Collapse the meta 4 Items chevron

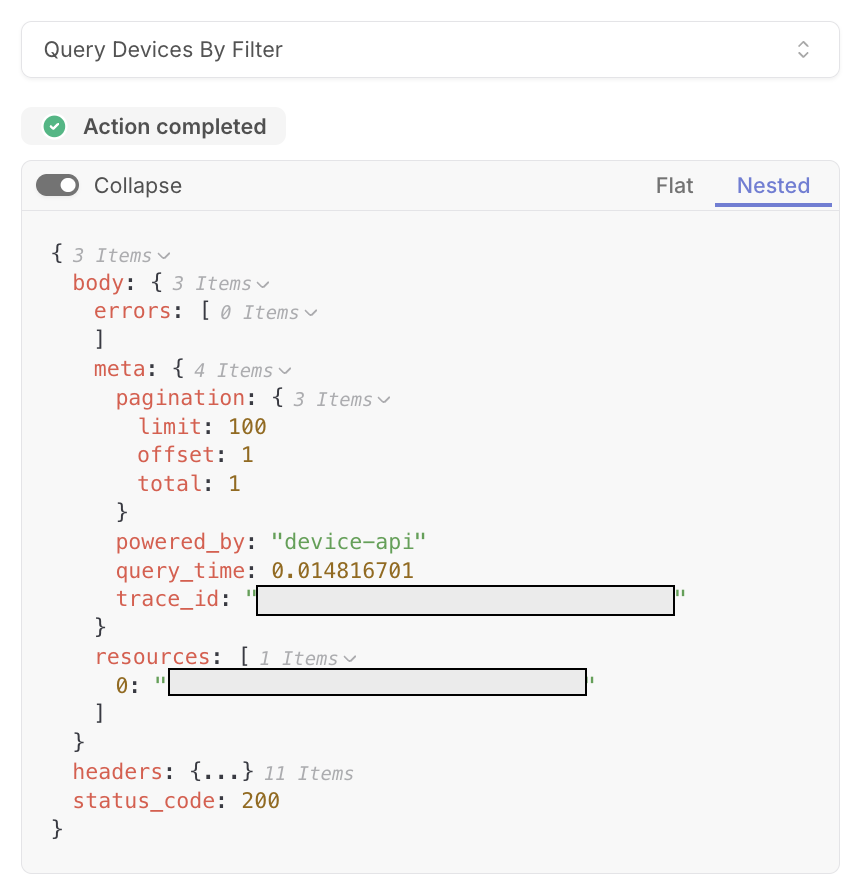tap(285, 371)
